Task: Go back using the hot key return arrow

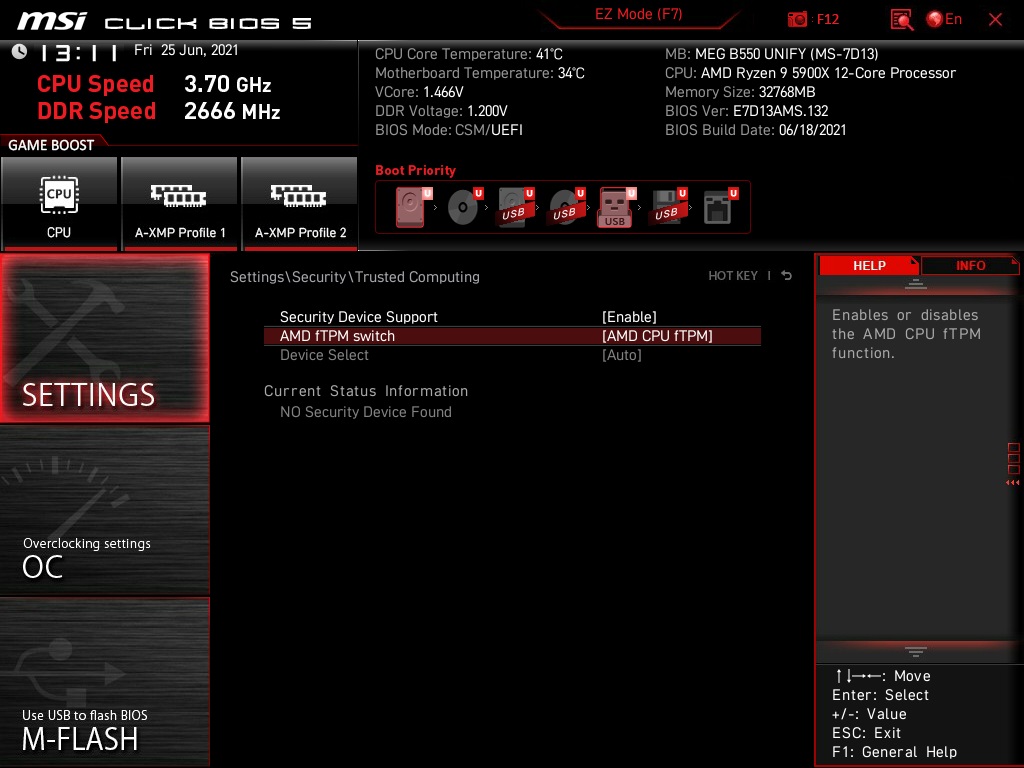Action: click(x=786, y=276)
